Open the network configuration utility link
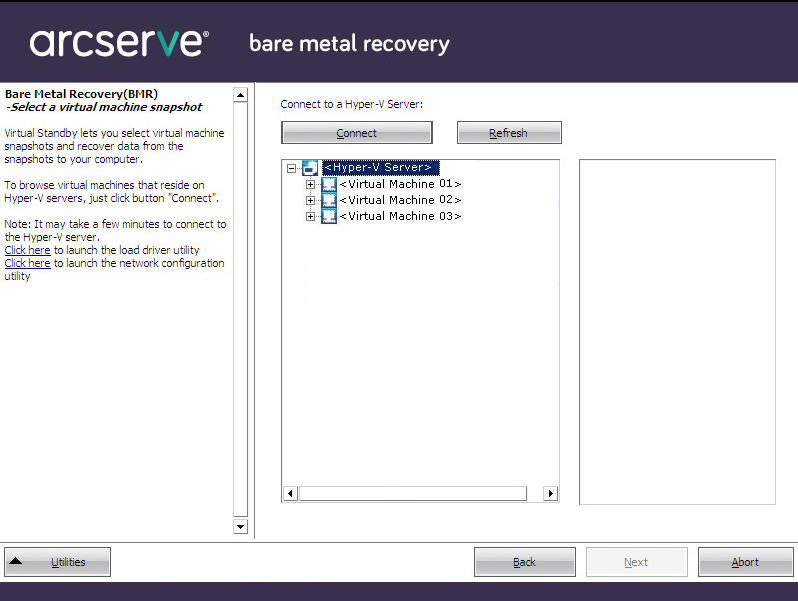The image size is (798, 601). [27, 263]
